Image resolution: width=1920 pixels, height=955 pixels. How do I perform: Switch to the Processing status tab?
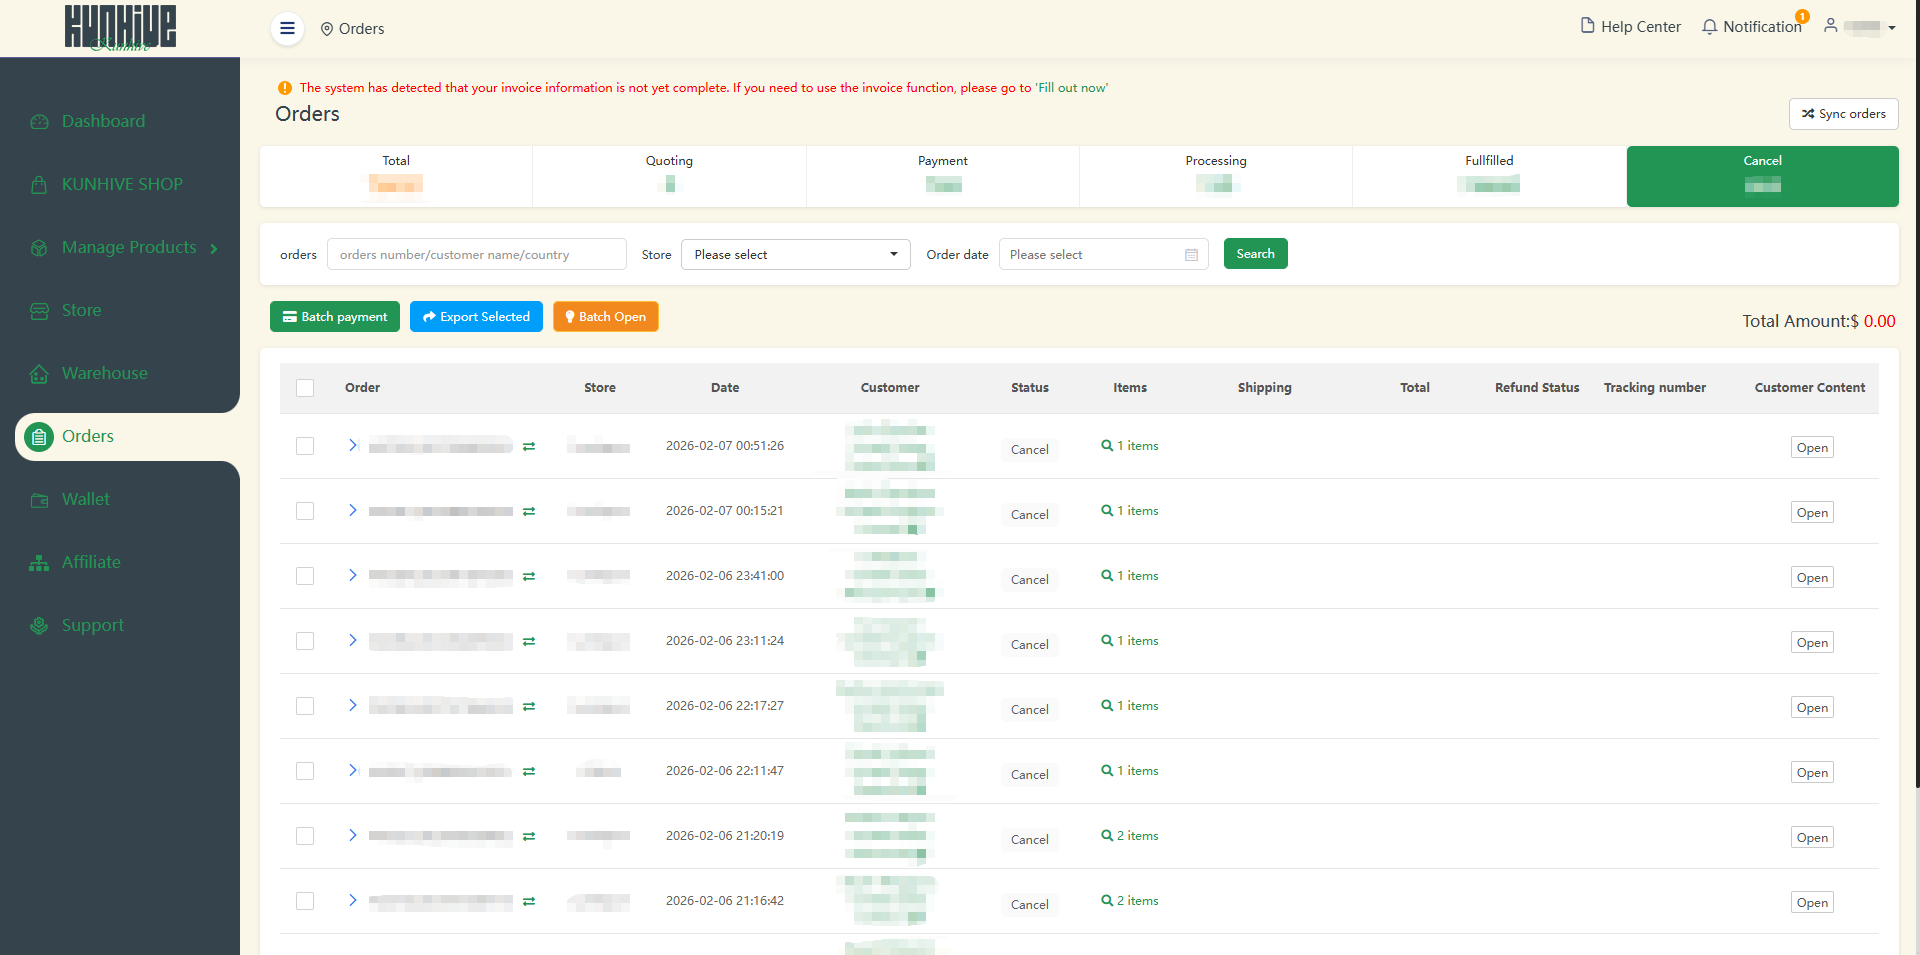point(1215,176)
